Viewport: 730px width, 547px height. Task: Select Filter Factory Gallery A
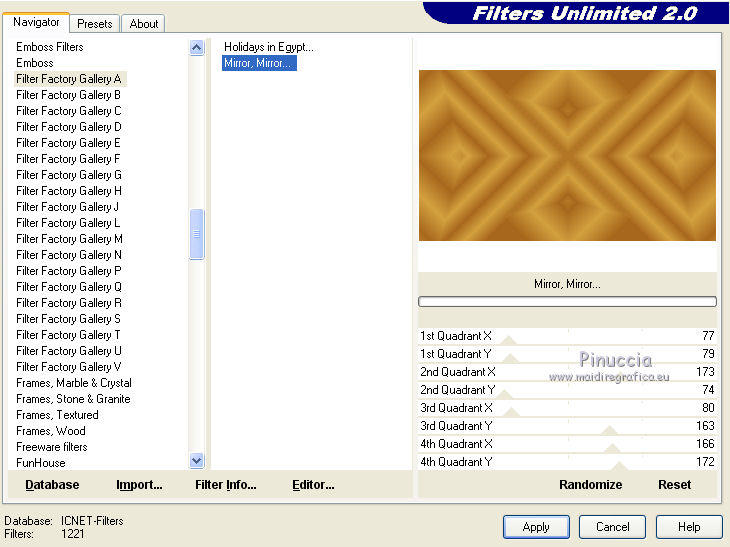click(69, 79)
